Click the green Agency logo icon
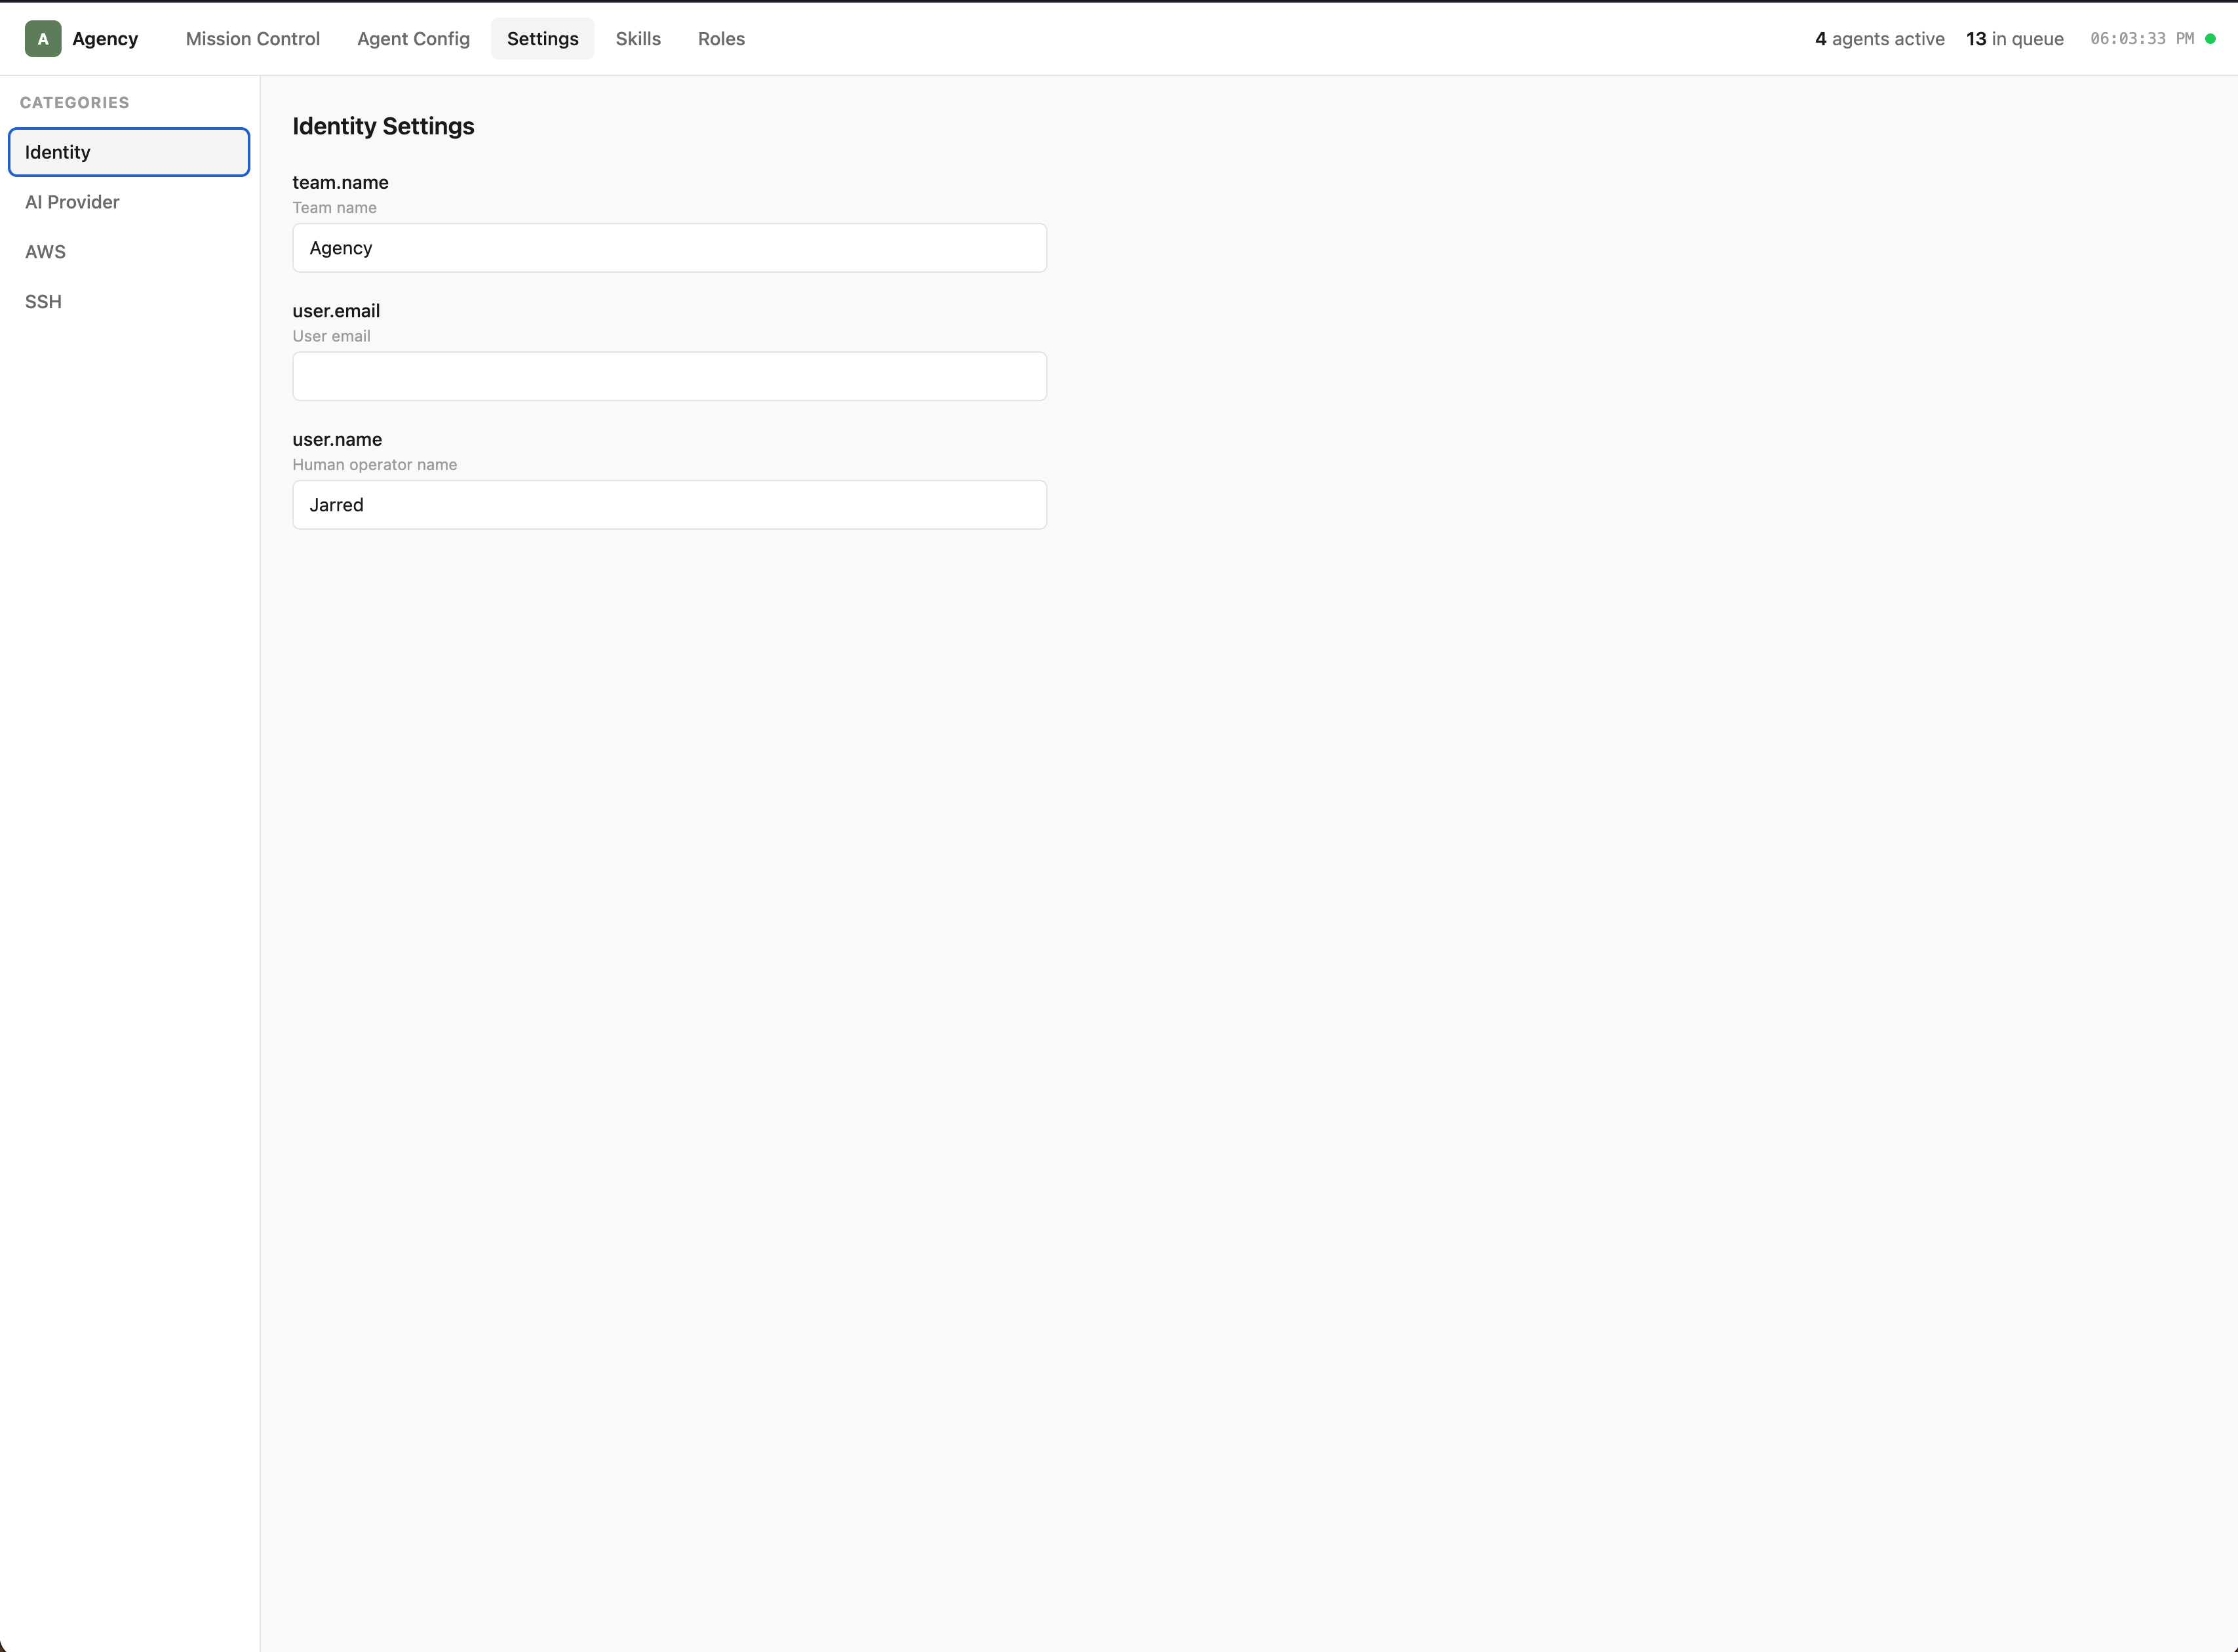This screenshot has width=2238, height=1652. [x=43, y=39]
